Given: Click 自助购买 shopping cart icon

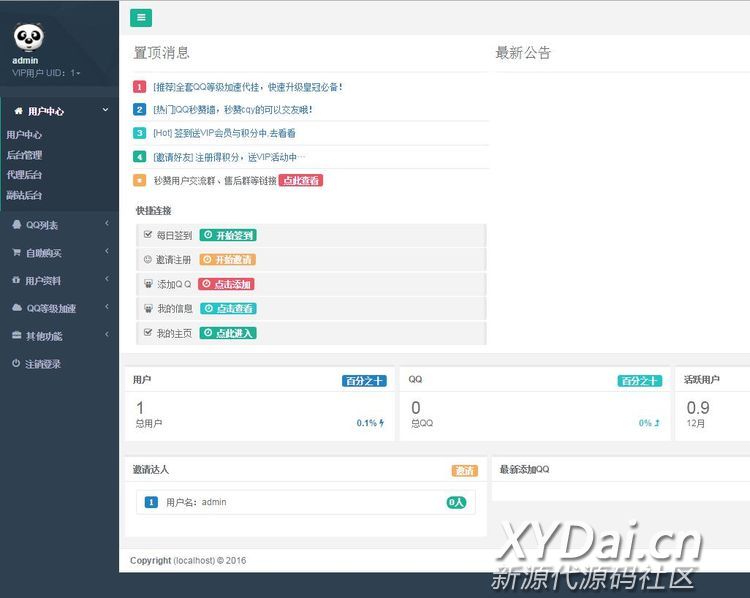Looking at the screenshot, I should [17, 252].
